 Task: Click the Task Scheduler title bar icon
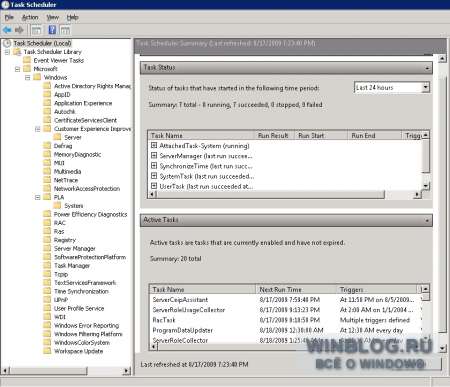pos(5,5)
